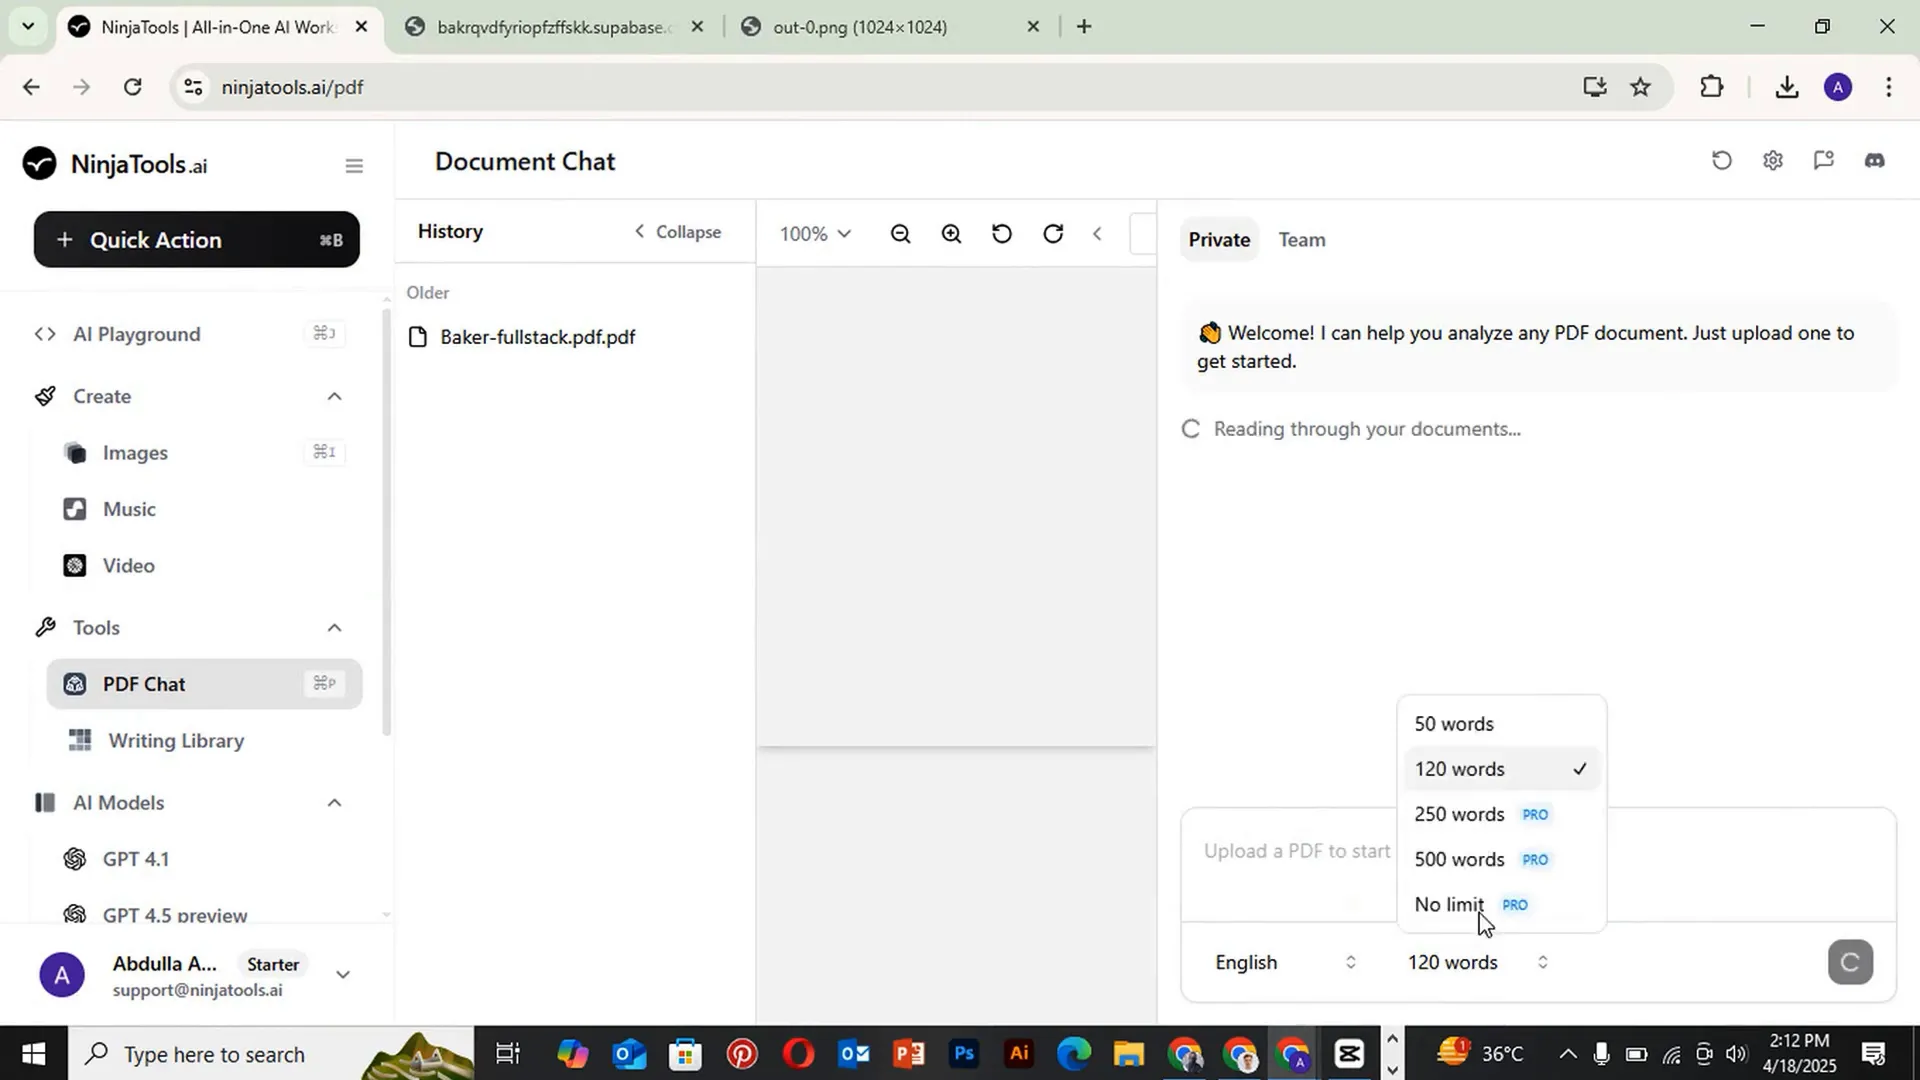Image resolution: width=1920 pixels, height=1080 pixels.
Task: Collapse the History panel
Action: (677, 232)
